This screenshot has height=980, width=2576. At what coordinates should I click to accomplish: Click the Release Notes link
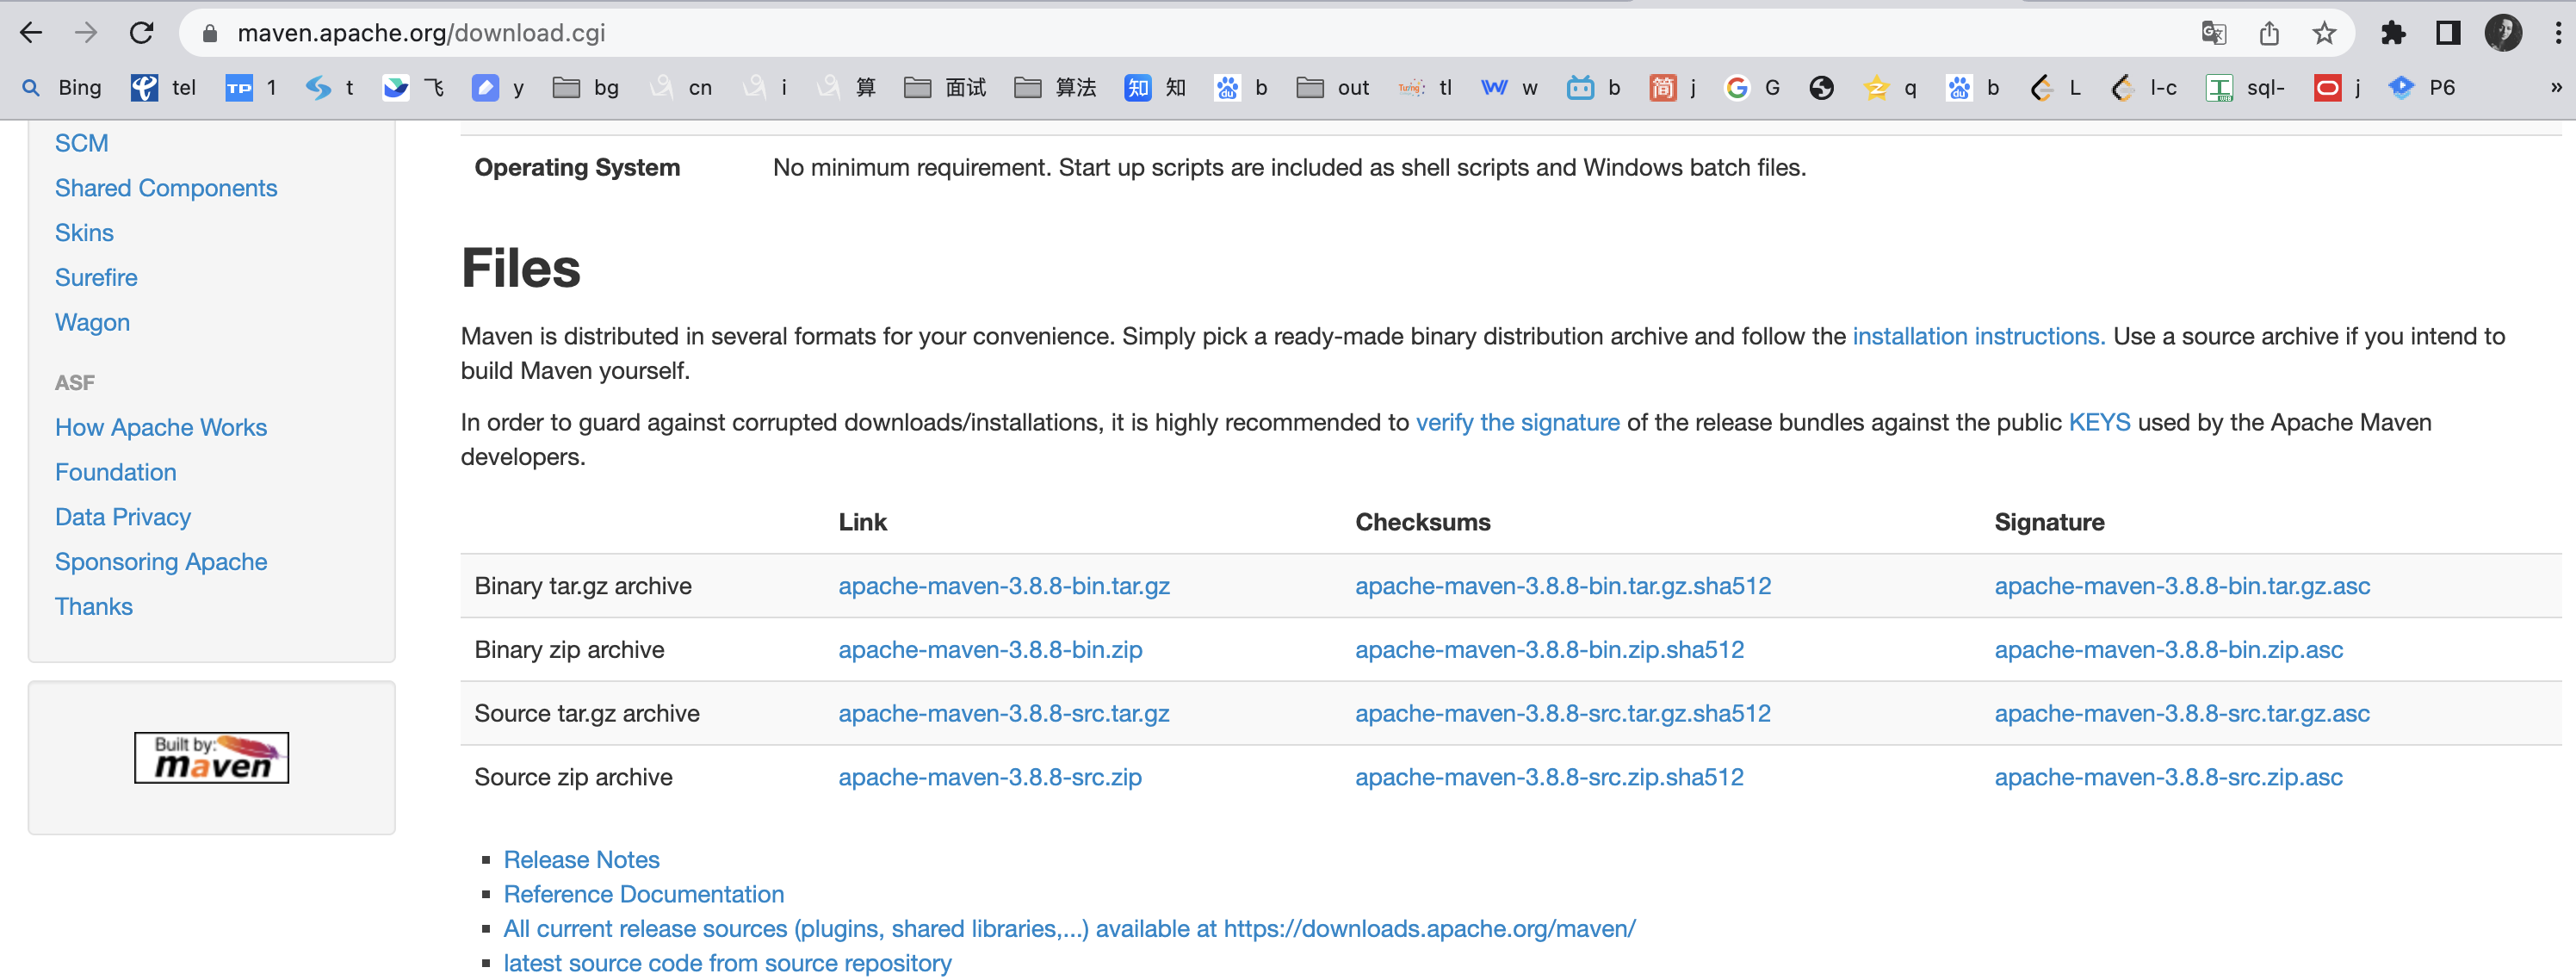[581, 859]
